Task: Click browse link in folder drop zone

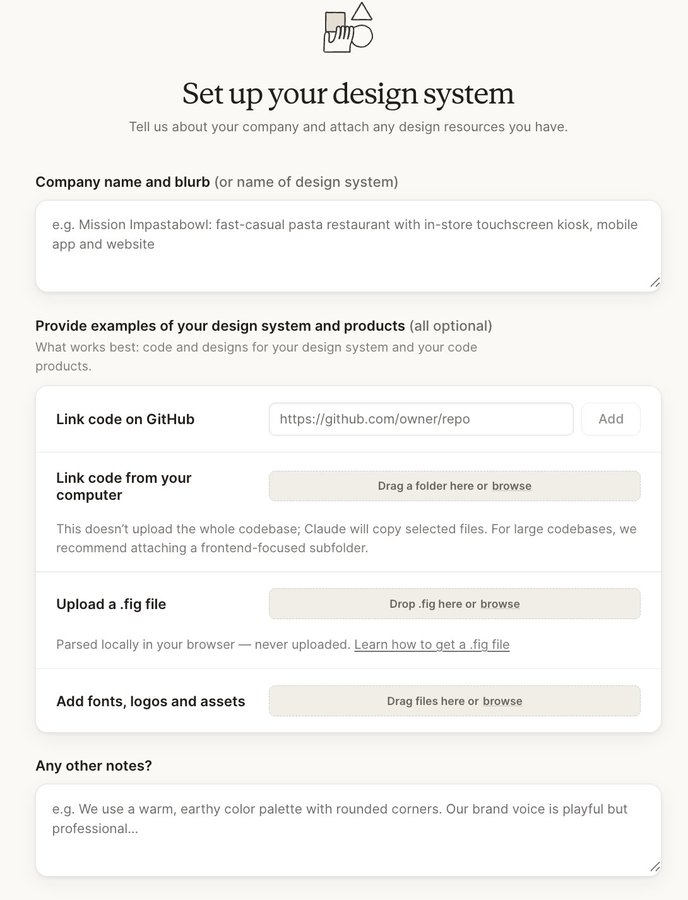Action: click(x=511, y=486)
